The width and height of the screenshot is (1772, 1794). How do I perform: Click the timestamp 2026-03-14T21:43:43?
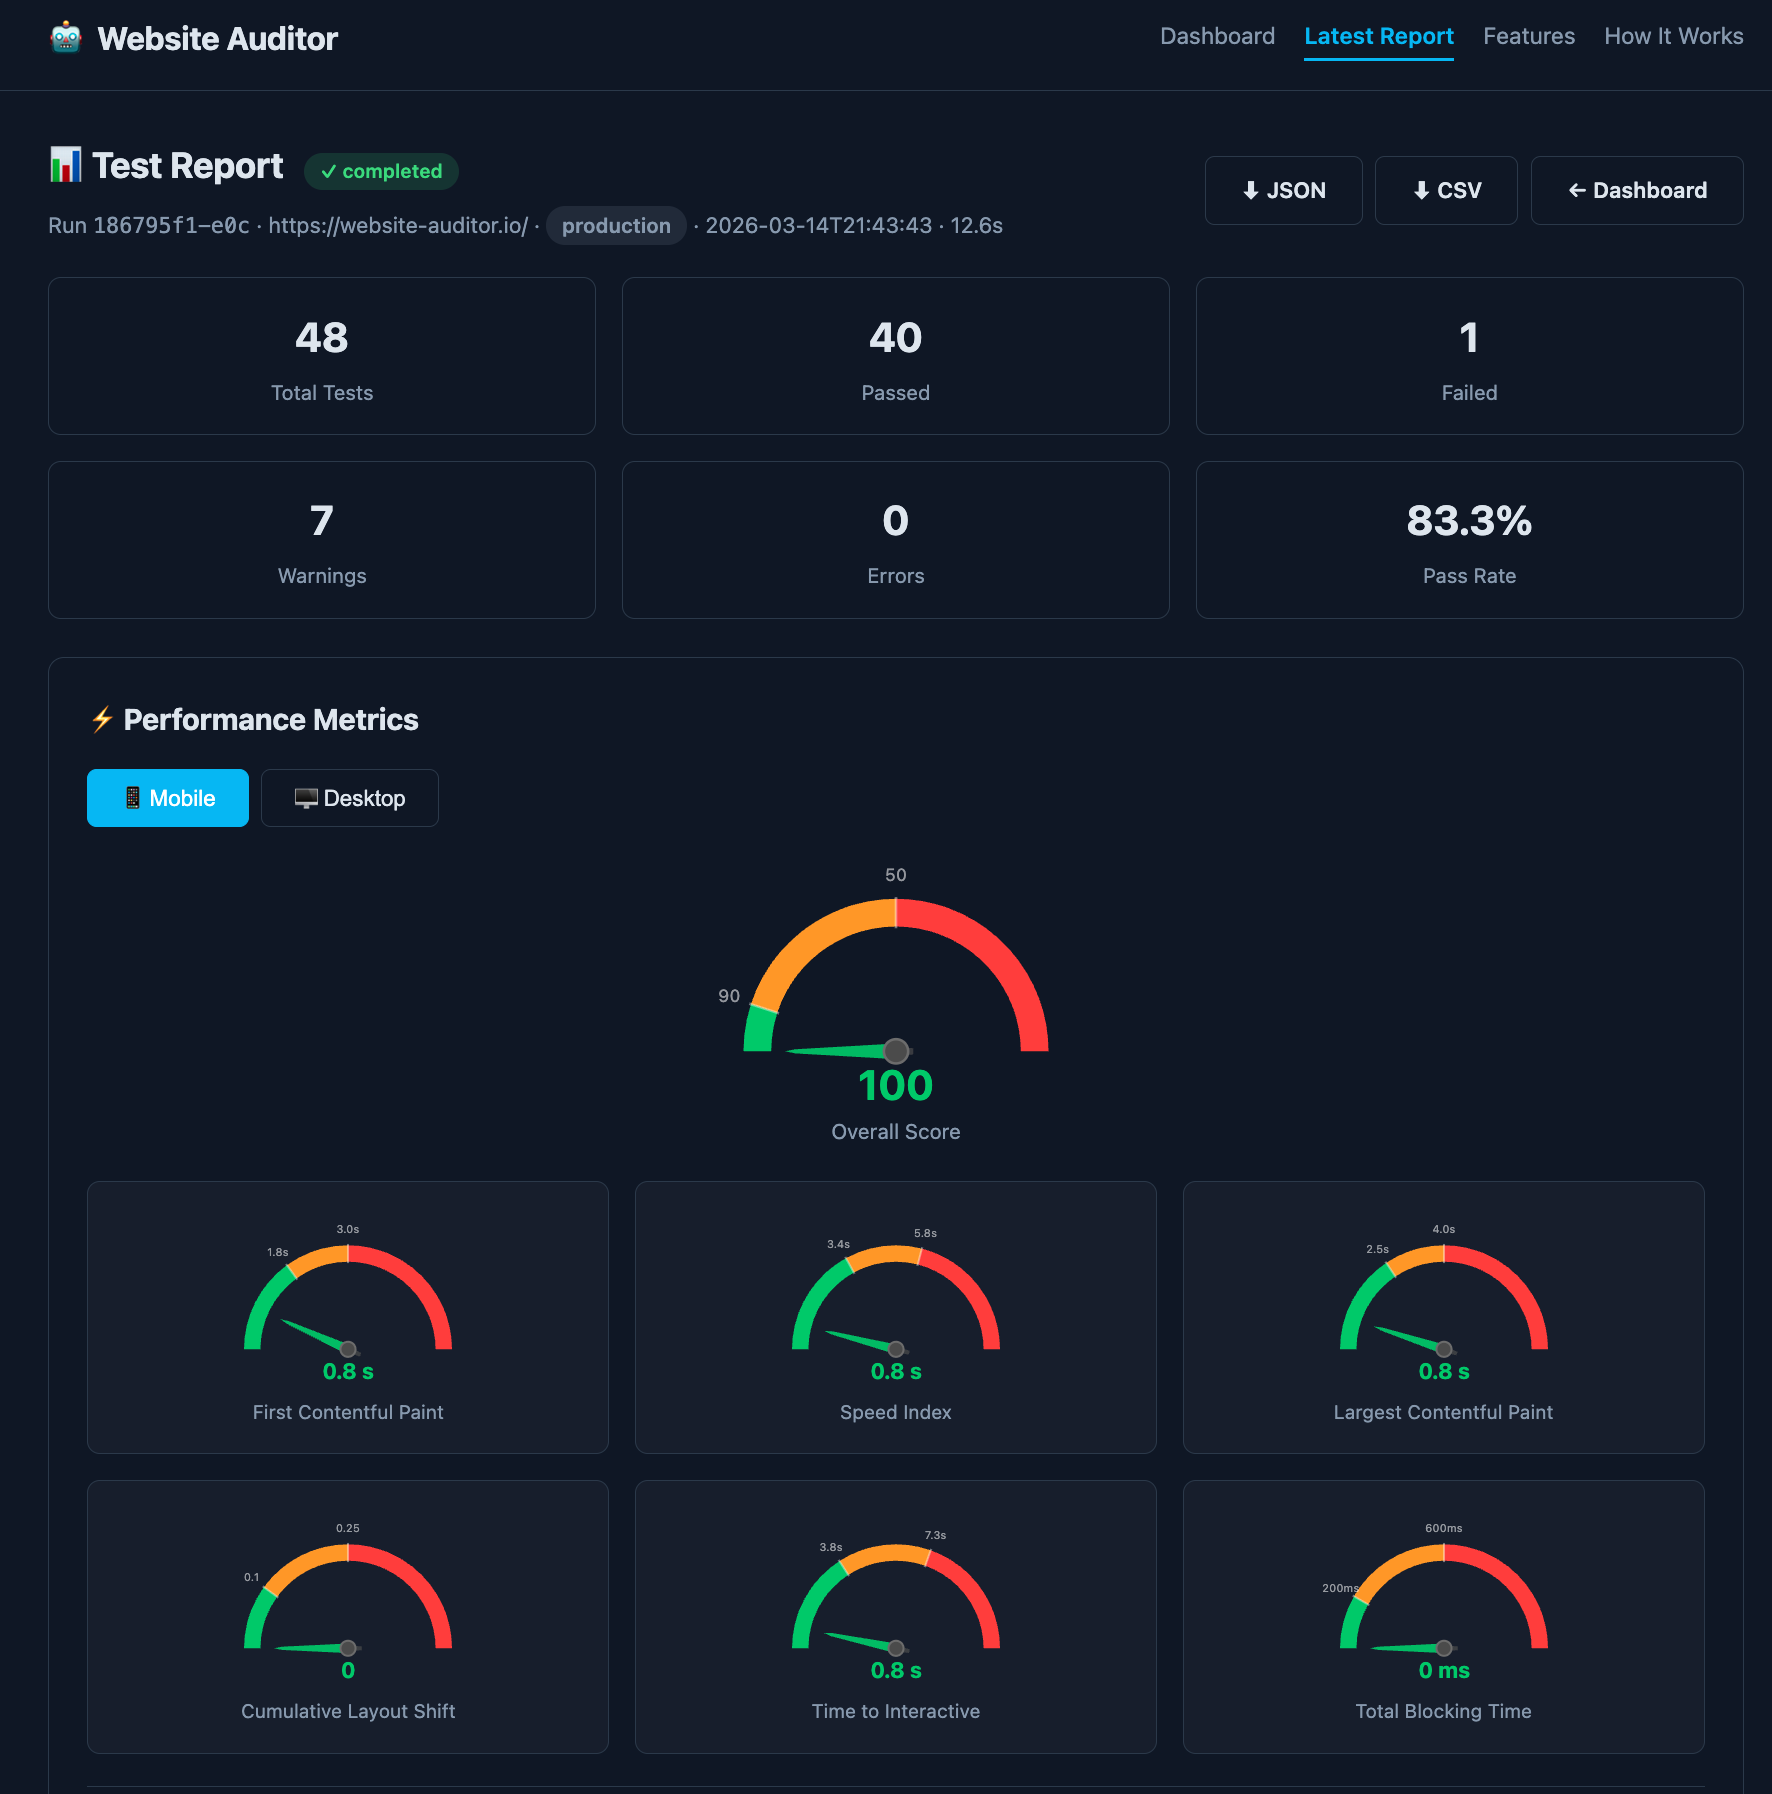point(819,226)
